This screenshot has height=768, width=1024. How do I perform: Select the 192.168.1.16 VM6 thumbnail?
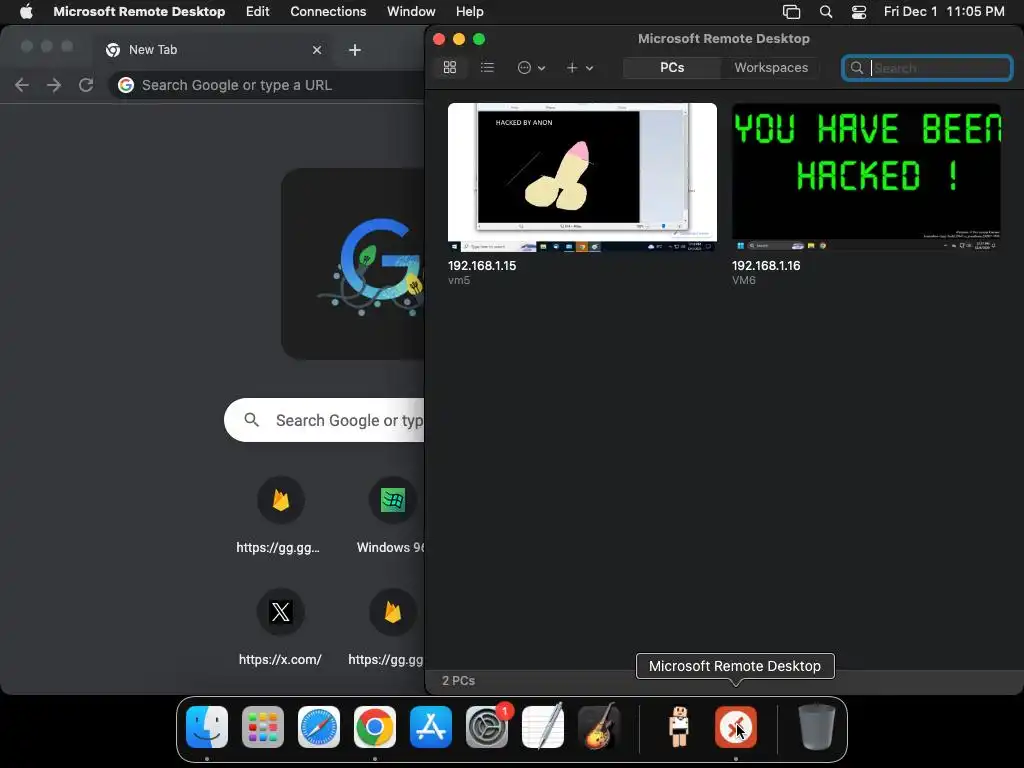tap(866, 178)
